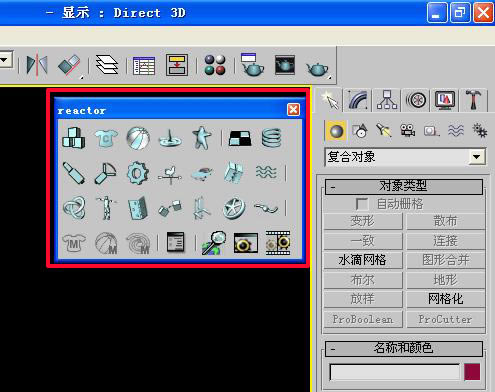Create Deforming Mesh Collection star figure icon

(202, 138)
